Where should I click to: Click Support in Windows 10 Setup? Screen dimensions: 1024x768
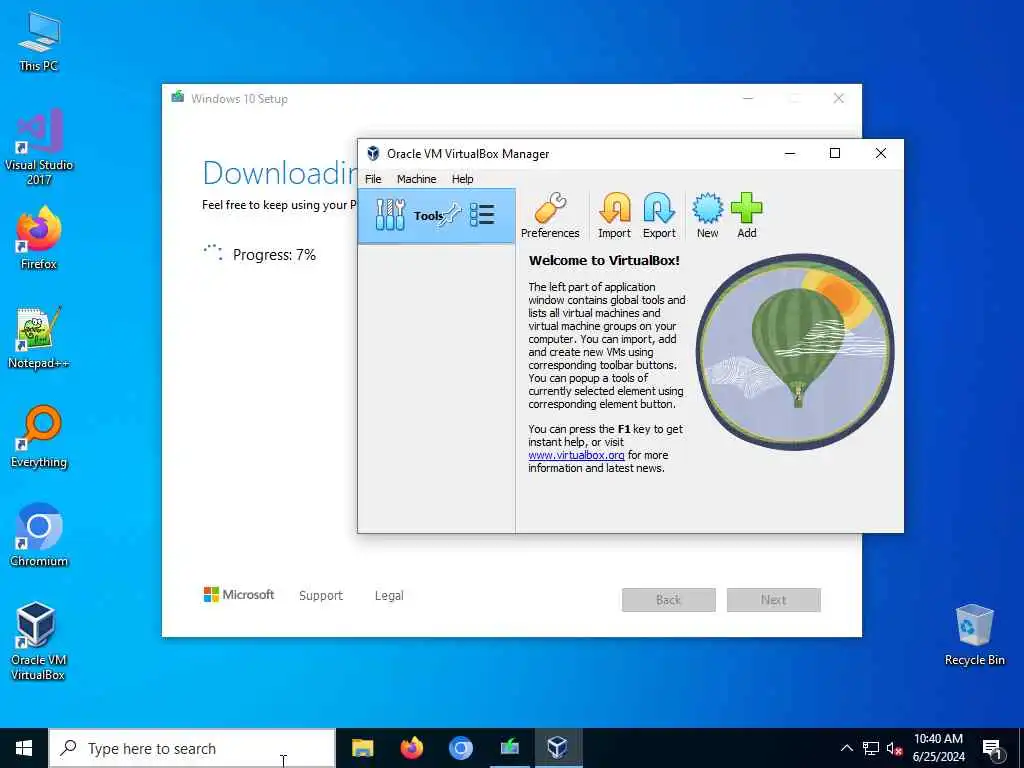click(x=321, y=596)
